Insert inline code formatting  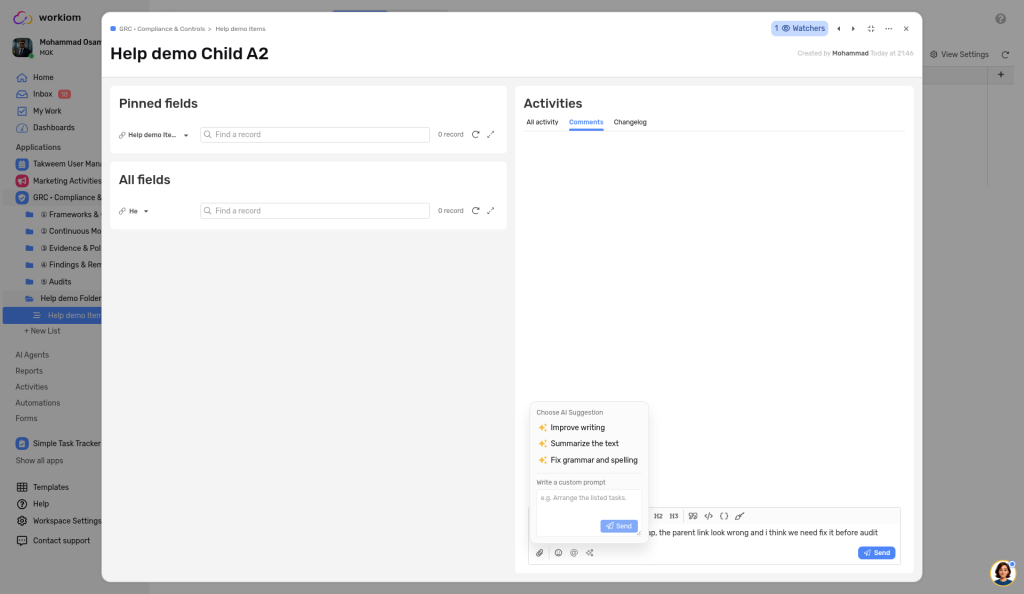pyautogui.click(x=709, y=516)
